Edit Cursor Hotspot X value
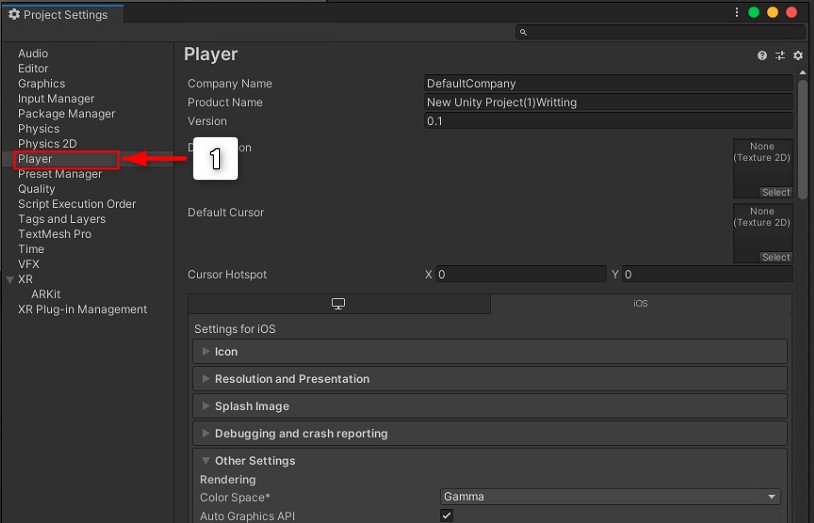Viewport: 814px width, 523px height. click(x=521, y=274)
